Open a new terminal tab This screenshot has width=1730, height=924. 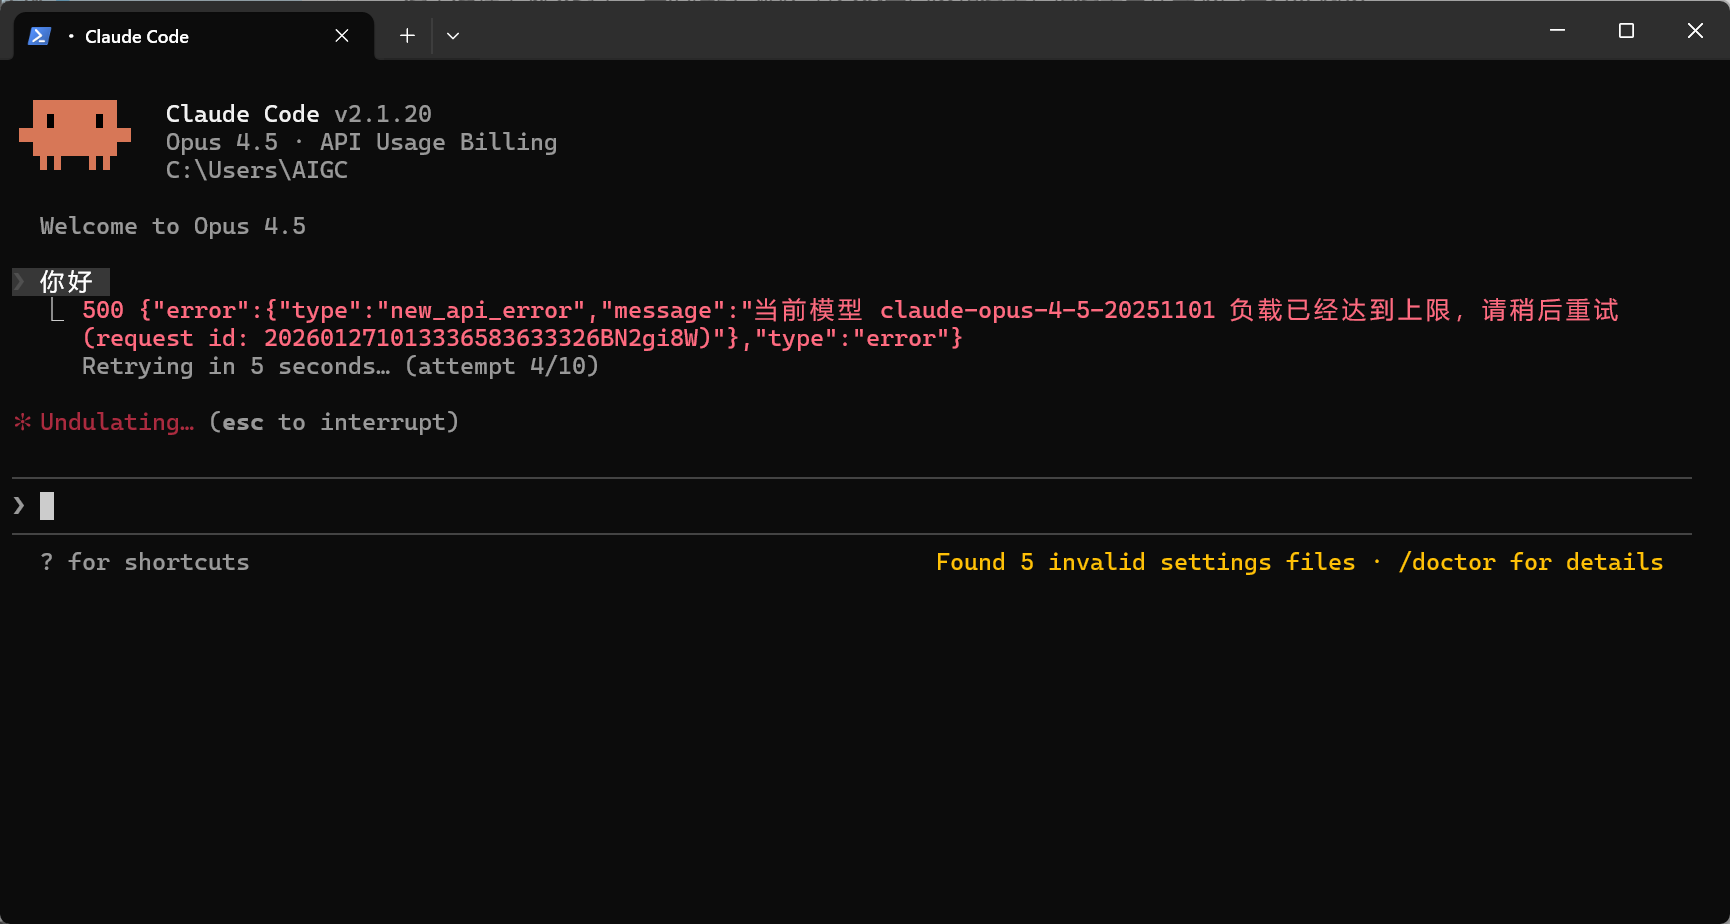(407, 36)
